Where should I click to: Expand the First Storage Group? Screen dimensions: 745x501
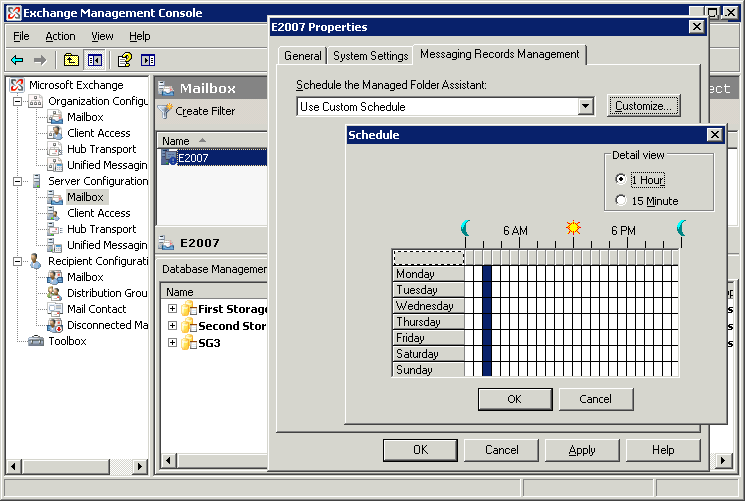pos(172,308)
